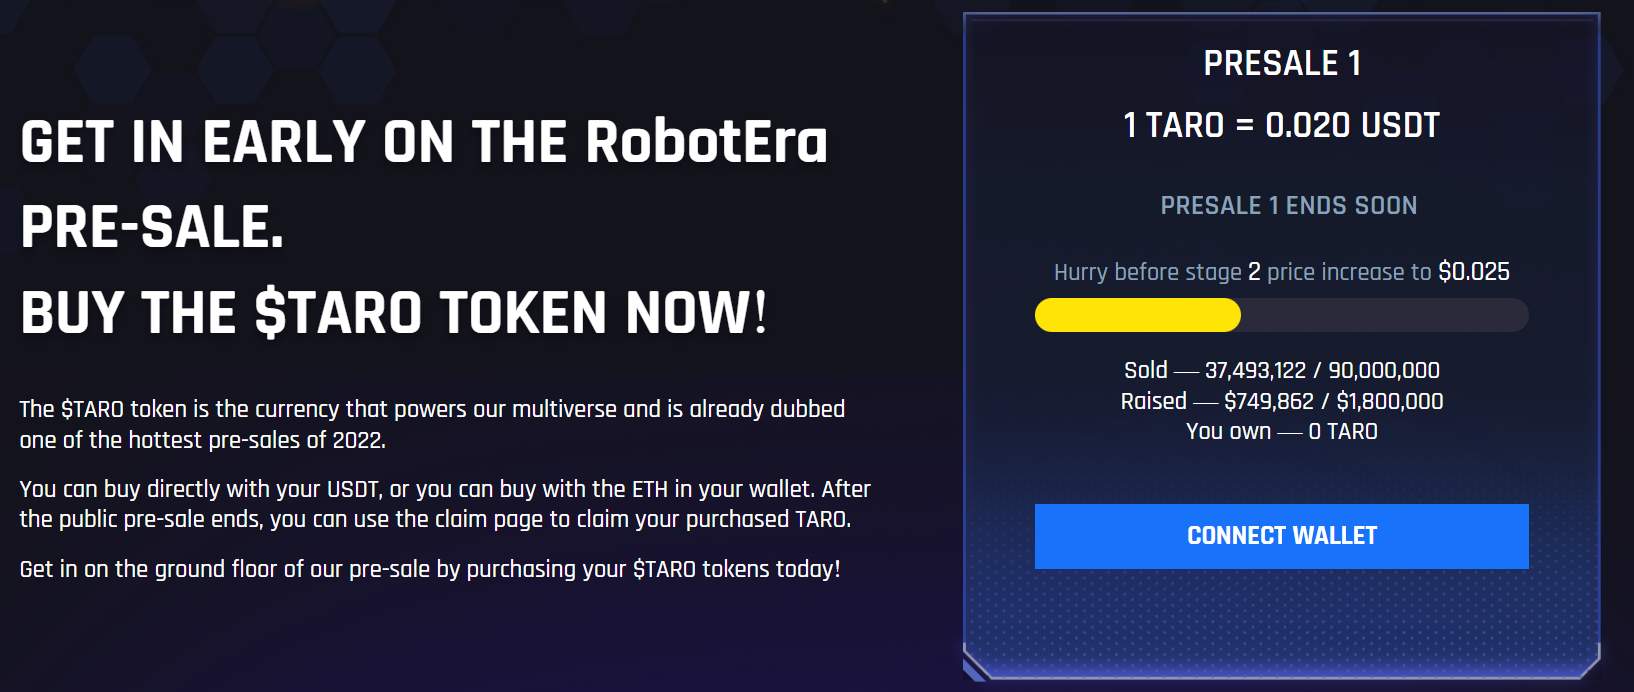Click the Raised amount line
Image resolution: width=1634 pixels, height=692 pixels.
pos(1282,401)
